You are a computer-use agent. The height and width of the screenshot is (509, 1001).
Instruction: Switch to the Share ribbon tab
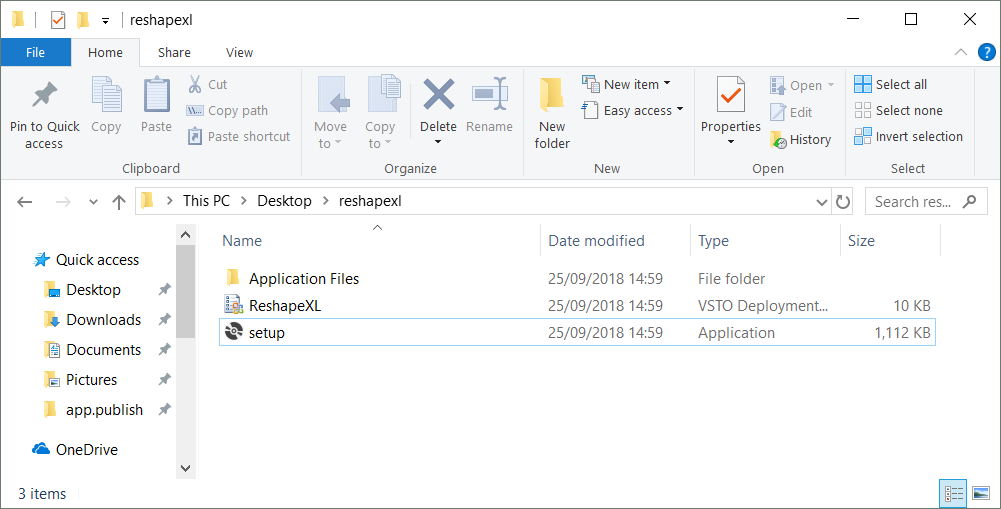tap(174, 52)
